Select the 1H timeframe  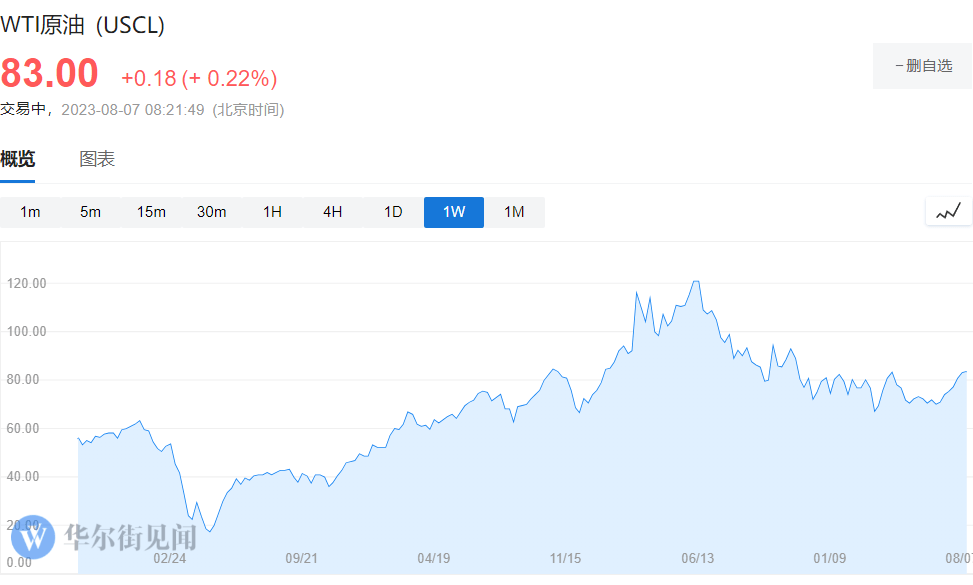coord(272,212)
